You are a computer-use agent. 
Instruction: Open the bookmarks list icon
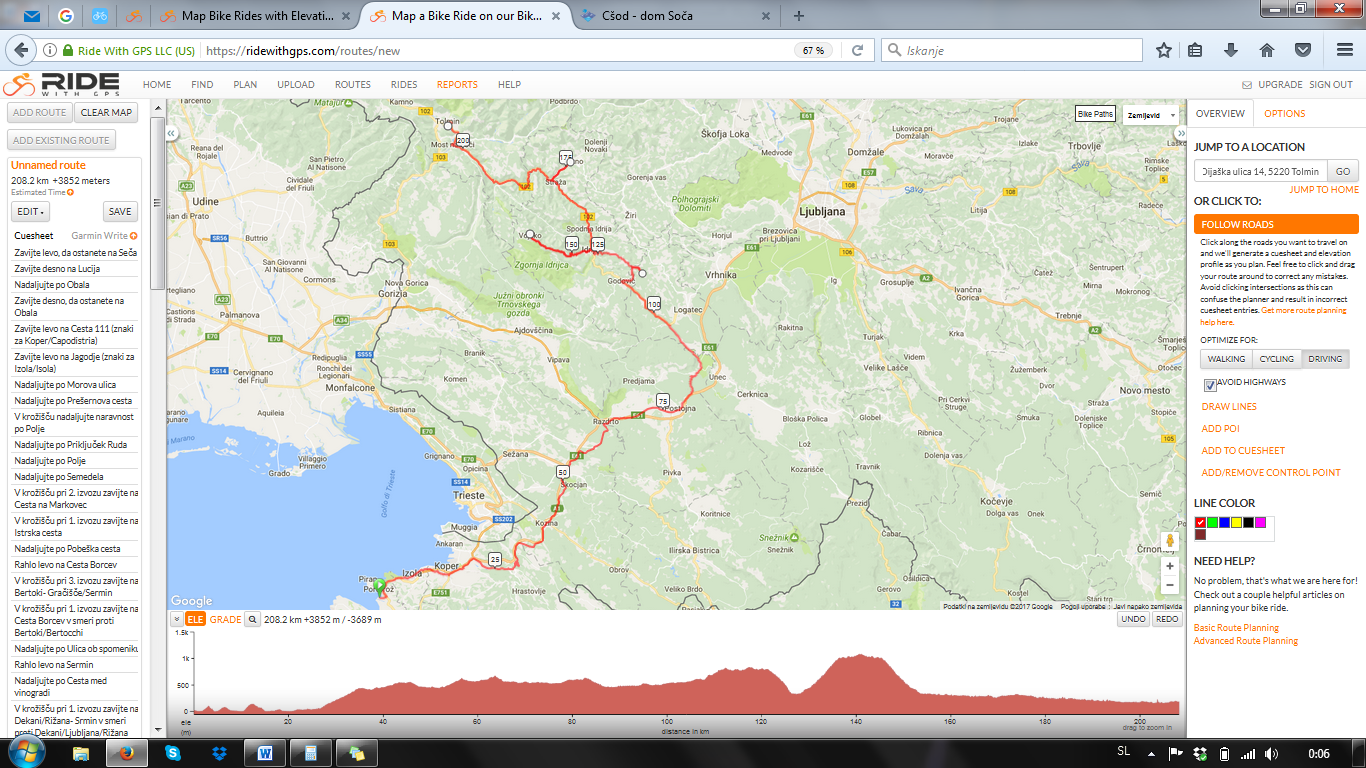point(1196,50)
